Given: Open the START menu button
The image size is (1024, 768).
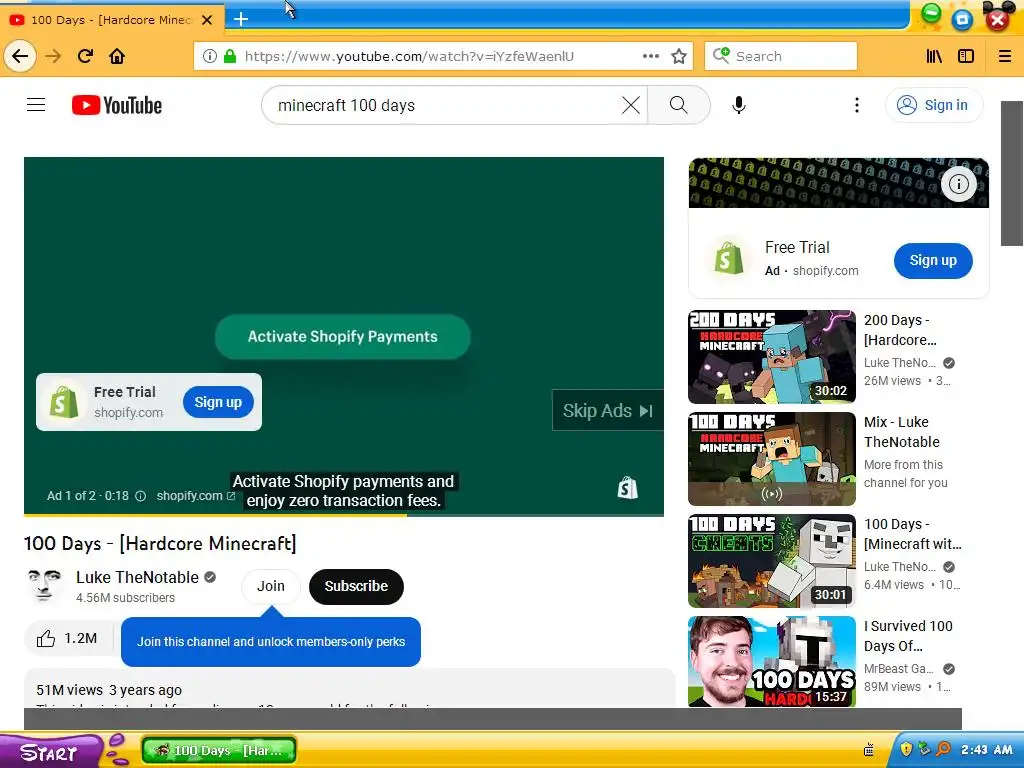Looking at the screenshot, I should pyautogui.click(x=49, y=752).
